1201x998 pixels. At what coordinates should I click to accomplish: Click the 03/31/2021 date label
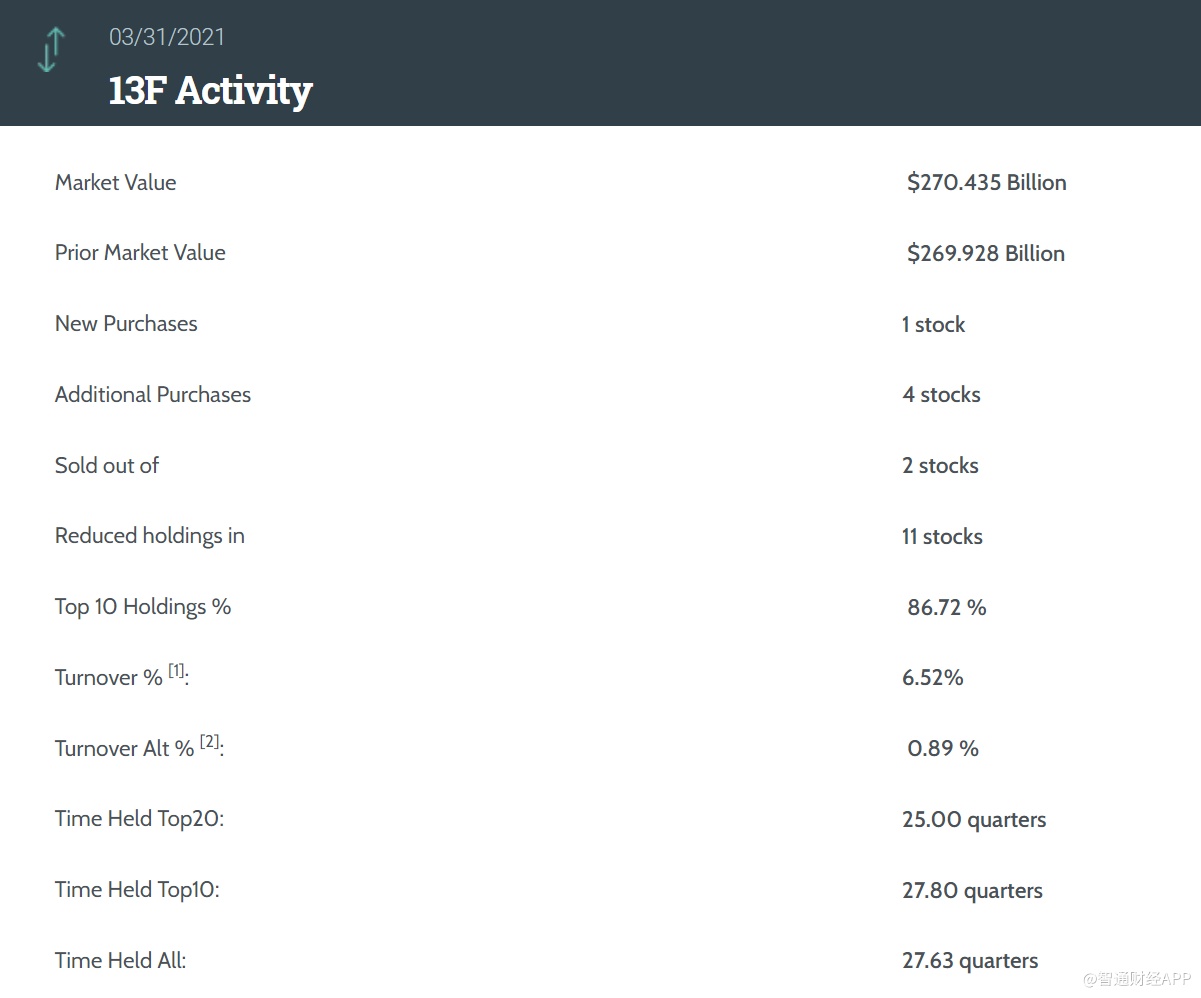click(167, 37)
